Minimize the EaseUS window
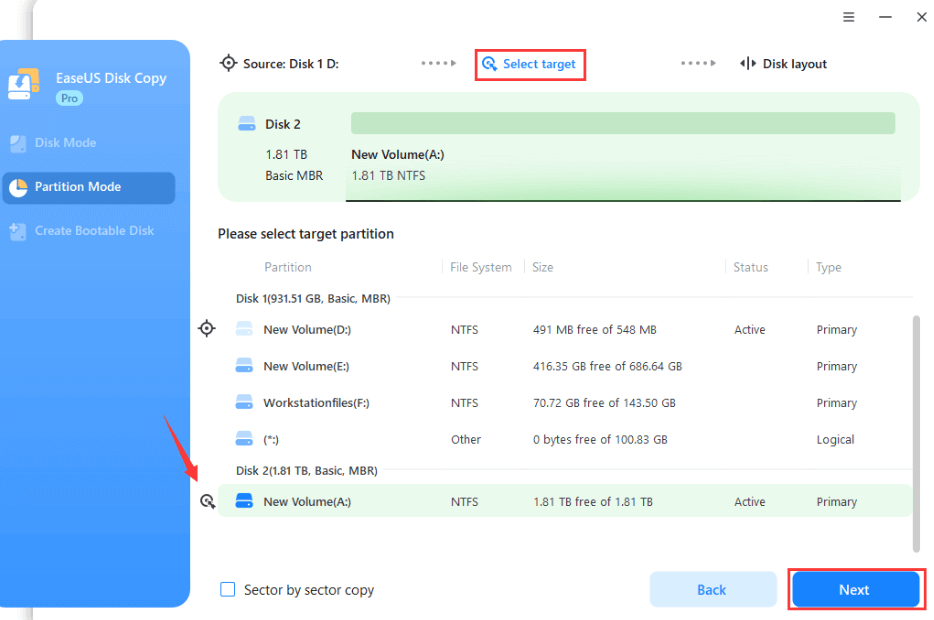Image resolution: width=934 pixels, height=620 pixels. (886, 17)
